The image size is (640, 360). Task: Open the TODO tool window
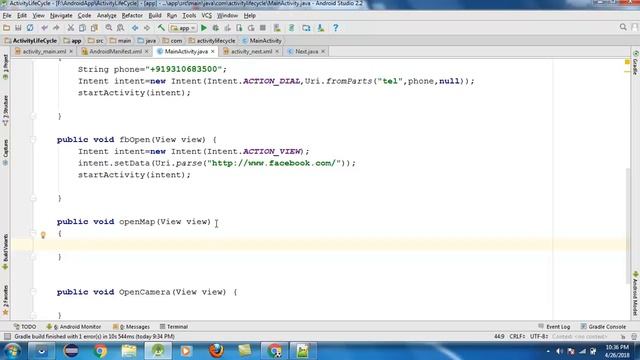pos(25,327)
